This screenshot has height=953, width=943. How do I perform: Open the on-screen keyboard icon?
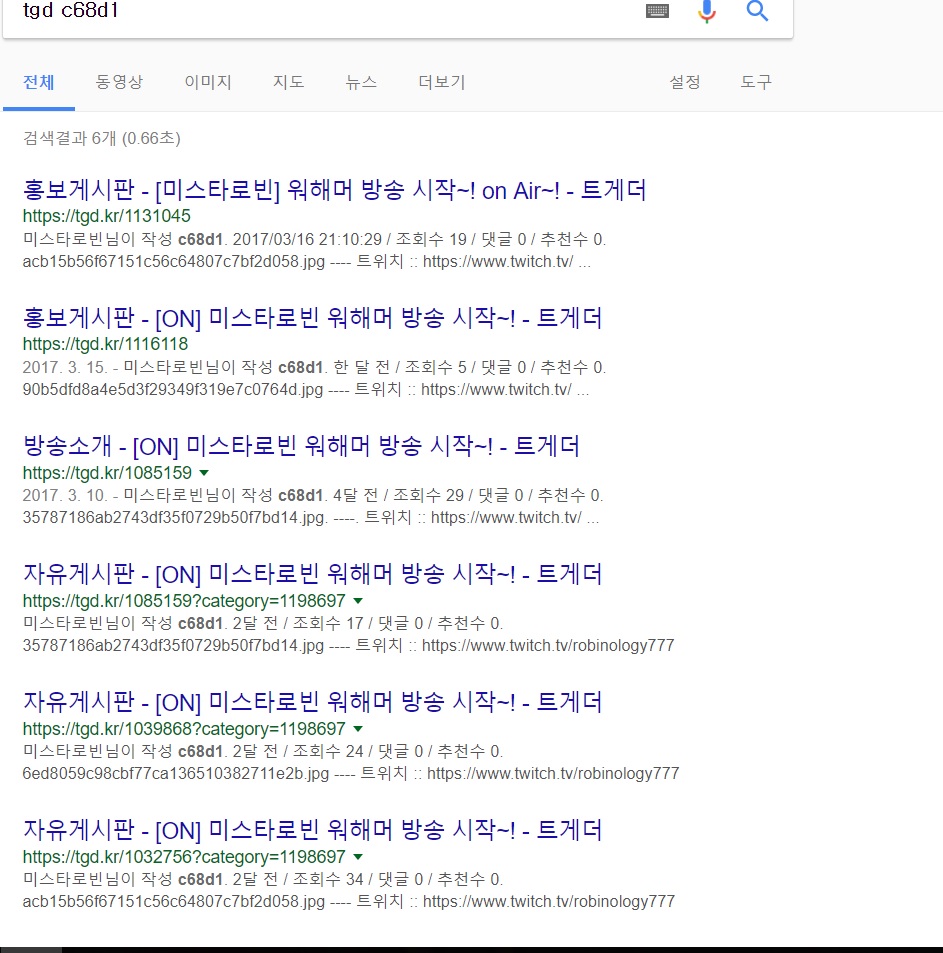[657, 11]
